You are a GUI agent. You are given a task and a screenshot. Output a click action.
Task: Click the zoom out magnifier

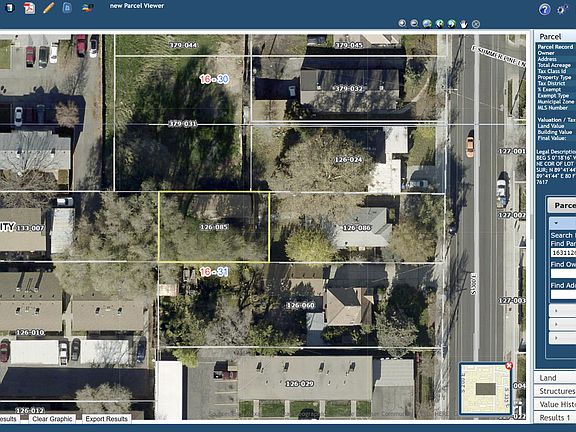coord(414,24)
